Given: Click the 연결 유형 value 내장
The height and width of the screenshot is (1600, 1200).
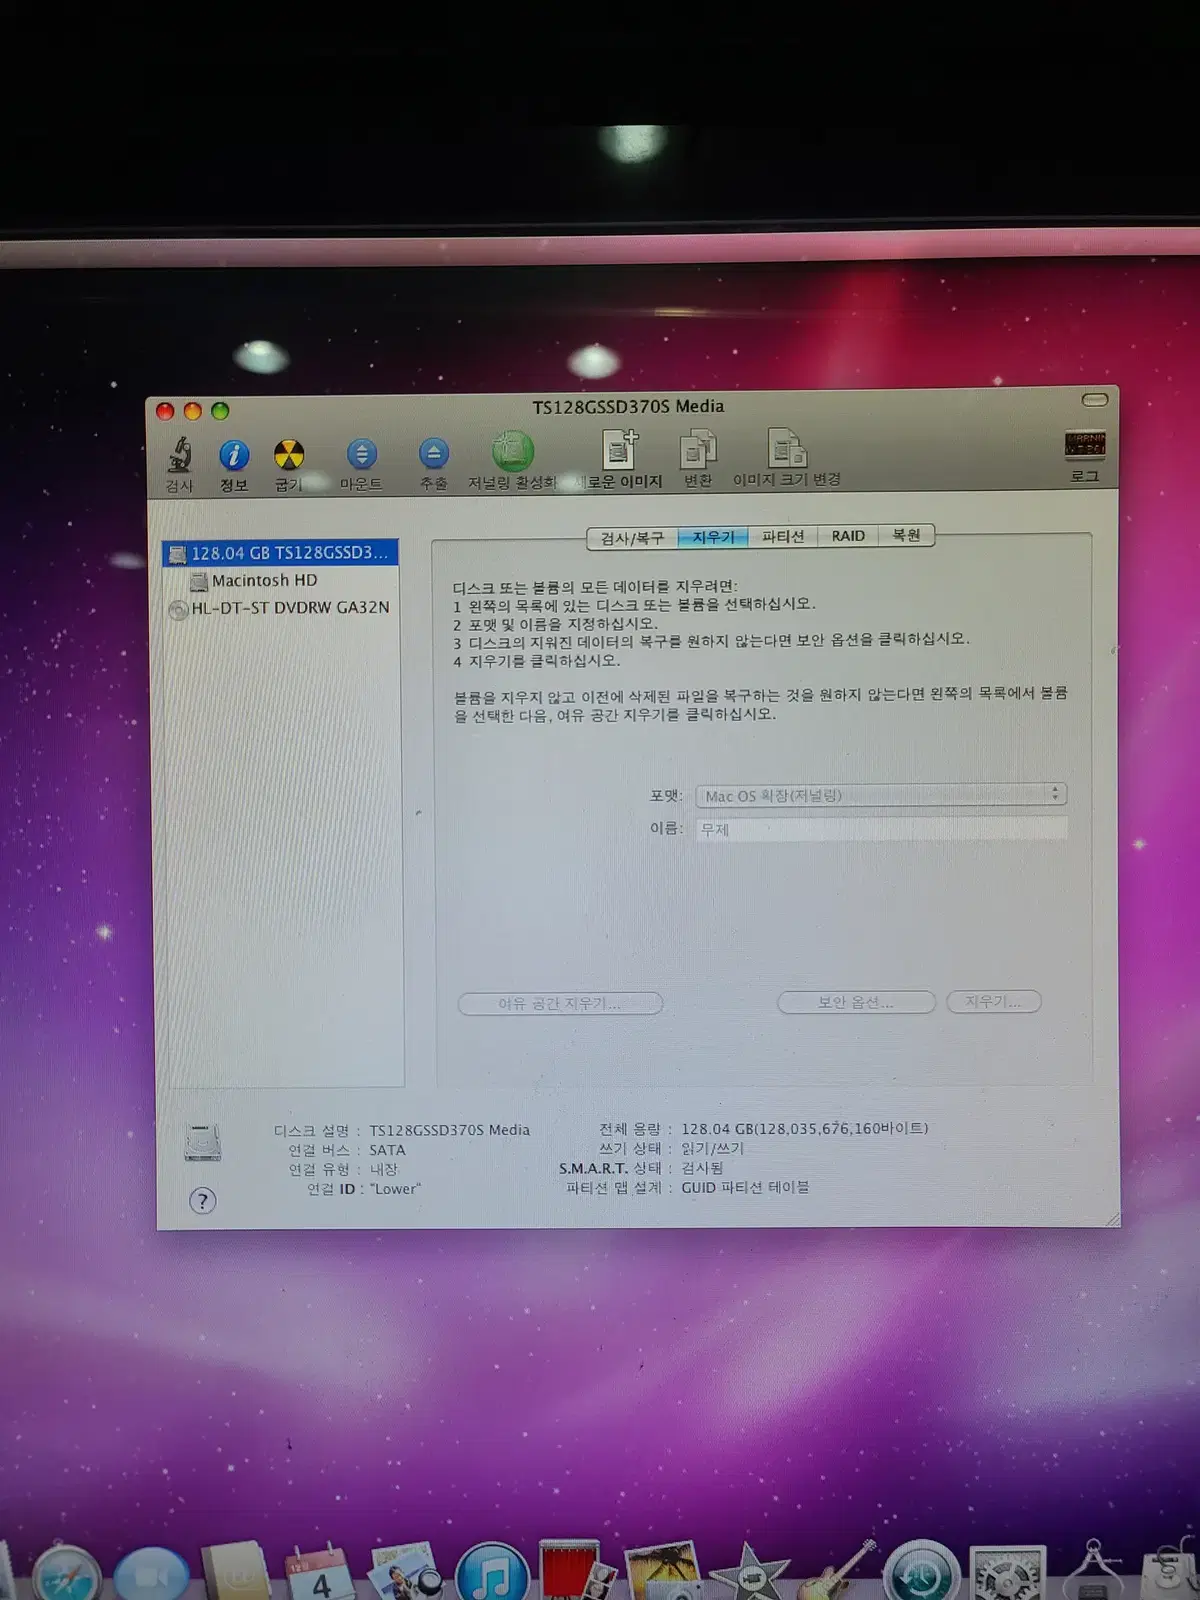Looking at the screenshot, I should 383,1169.
